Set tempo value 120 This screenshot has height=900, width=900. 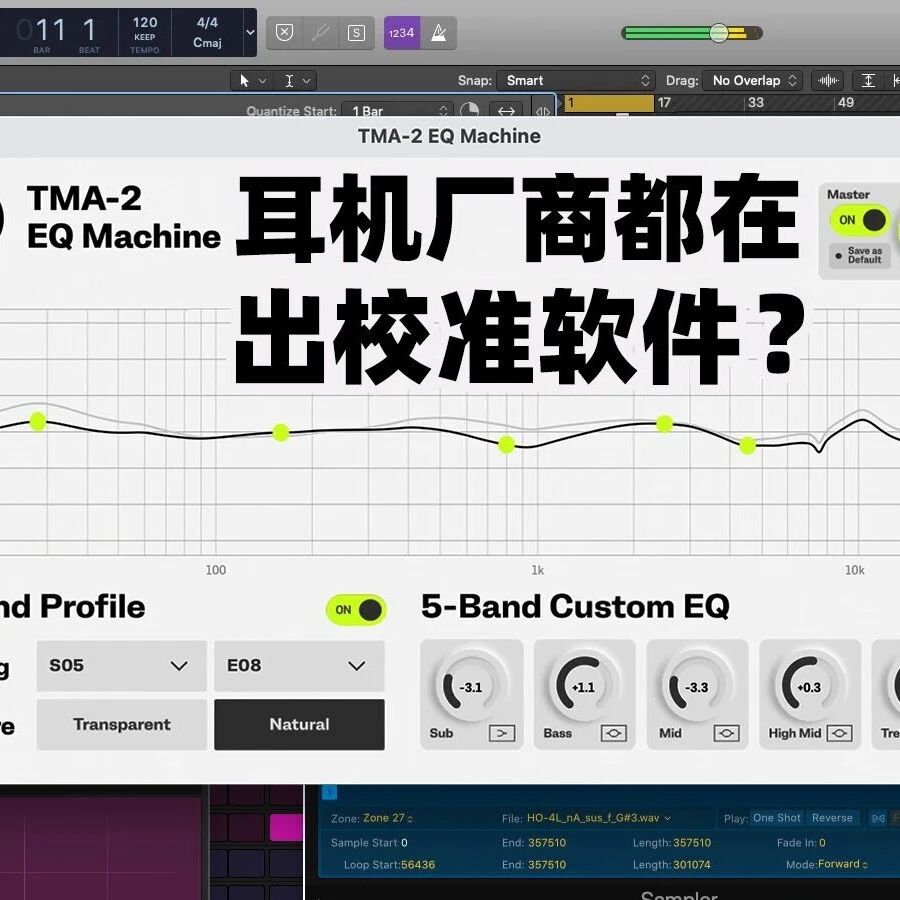tap(145, 22)
